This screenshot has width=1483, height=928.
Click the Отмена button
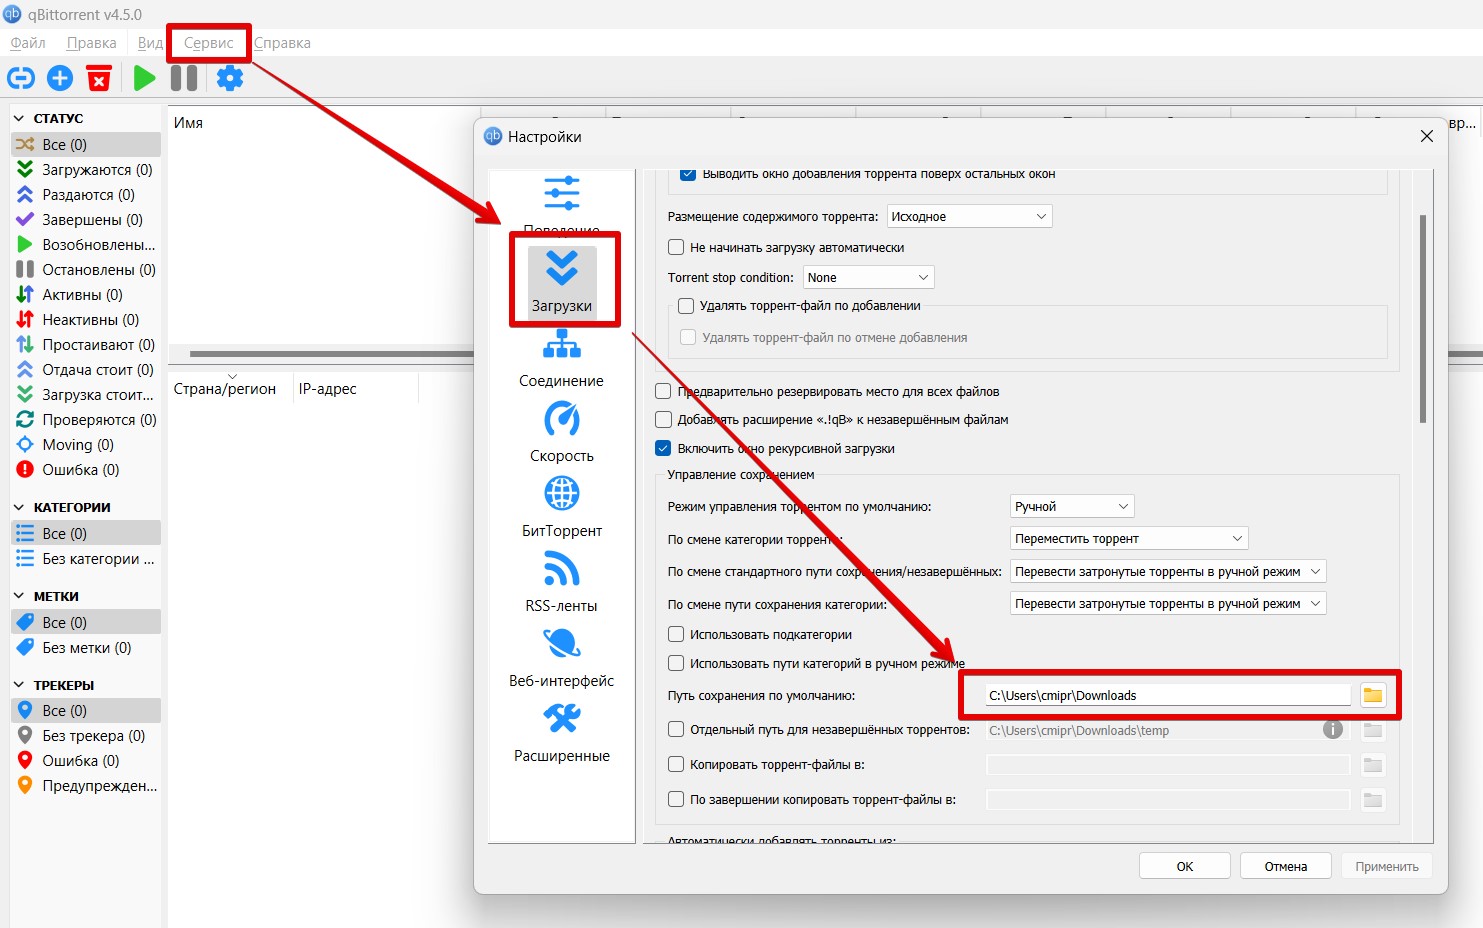tap(1286, 866)
